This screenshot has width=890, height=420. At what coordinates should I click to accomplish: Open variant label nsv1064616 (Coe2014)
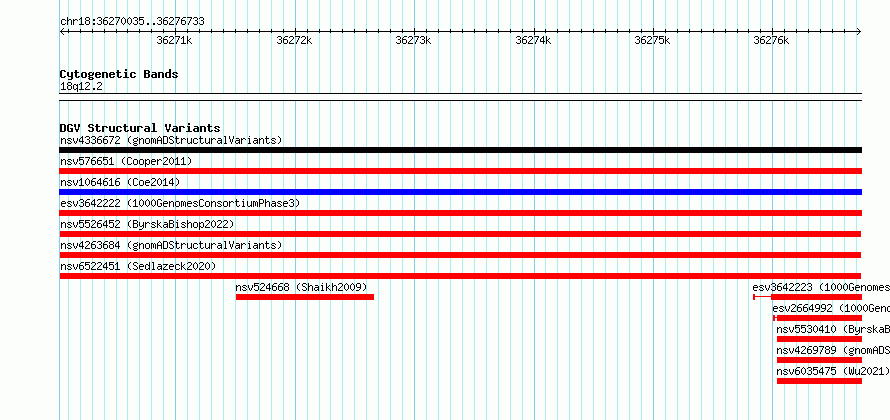tap(120, 182)
